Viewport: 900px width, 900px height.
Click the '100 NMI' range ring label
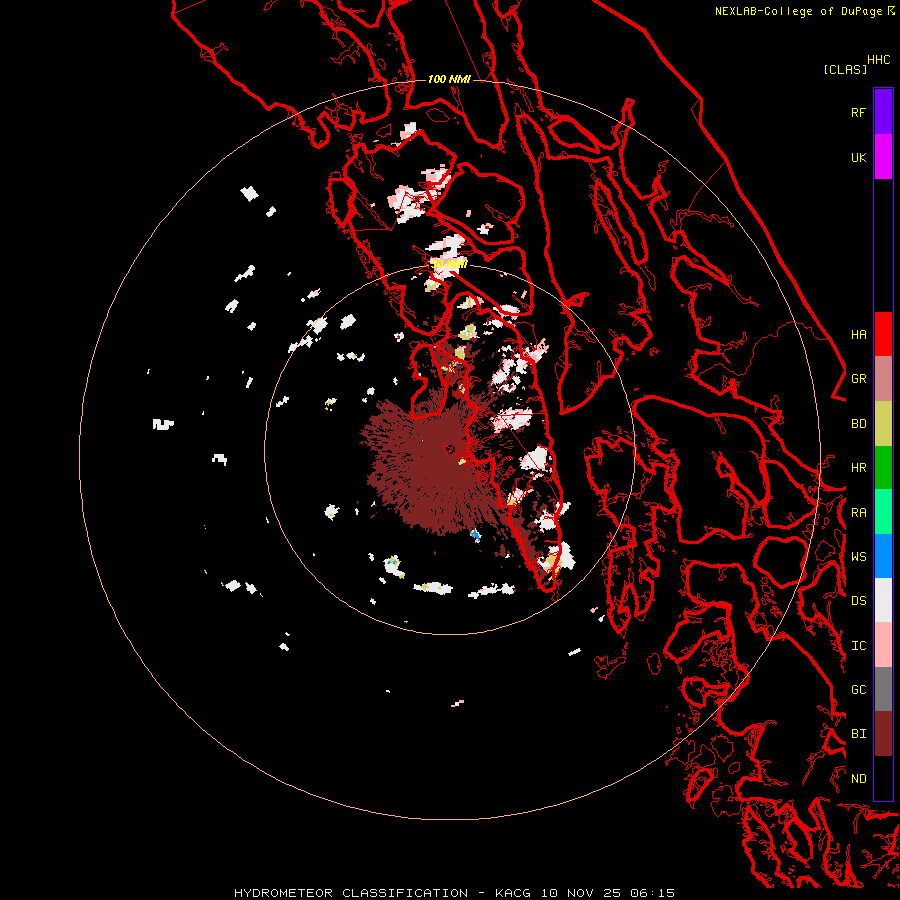click(449, 79)
